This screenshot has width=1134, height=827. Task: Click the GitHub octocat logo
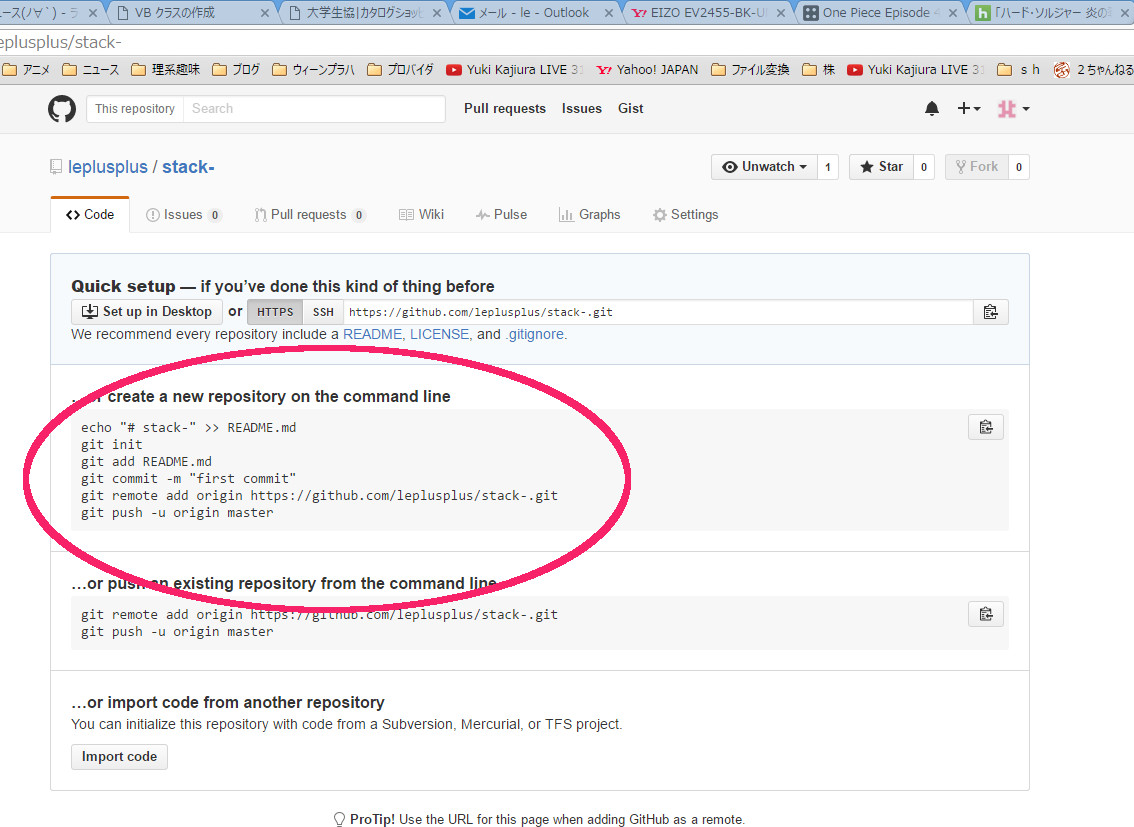62,108
